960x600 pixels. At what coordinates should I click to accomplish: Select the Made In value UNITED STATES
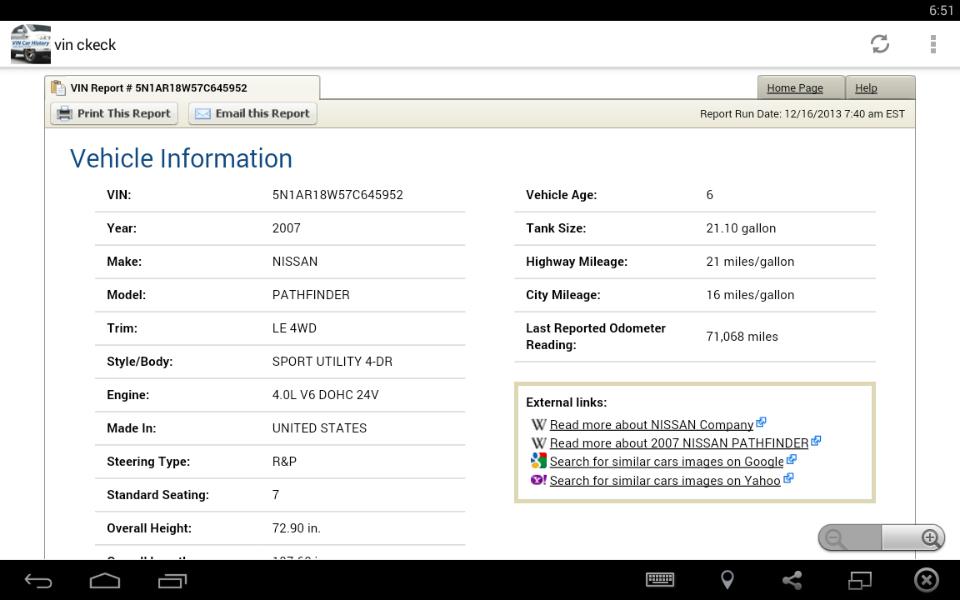point(319,428)
